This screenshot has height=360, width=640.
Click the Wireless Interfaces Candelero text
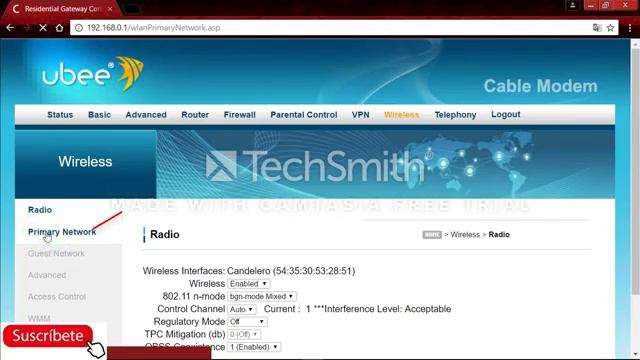[249, 271]
